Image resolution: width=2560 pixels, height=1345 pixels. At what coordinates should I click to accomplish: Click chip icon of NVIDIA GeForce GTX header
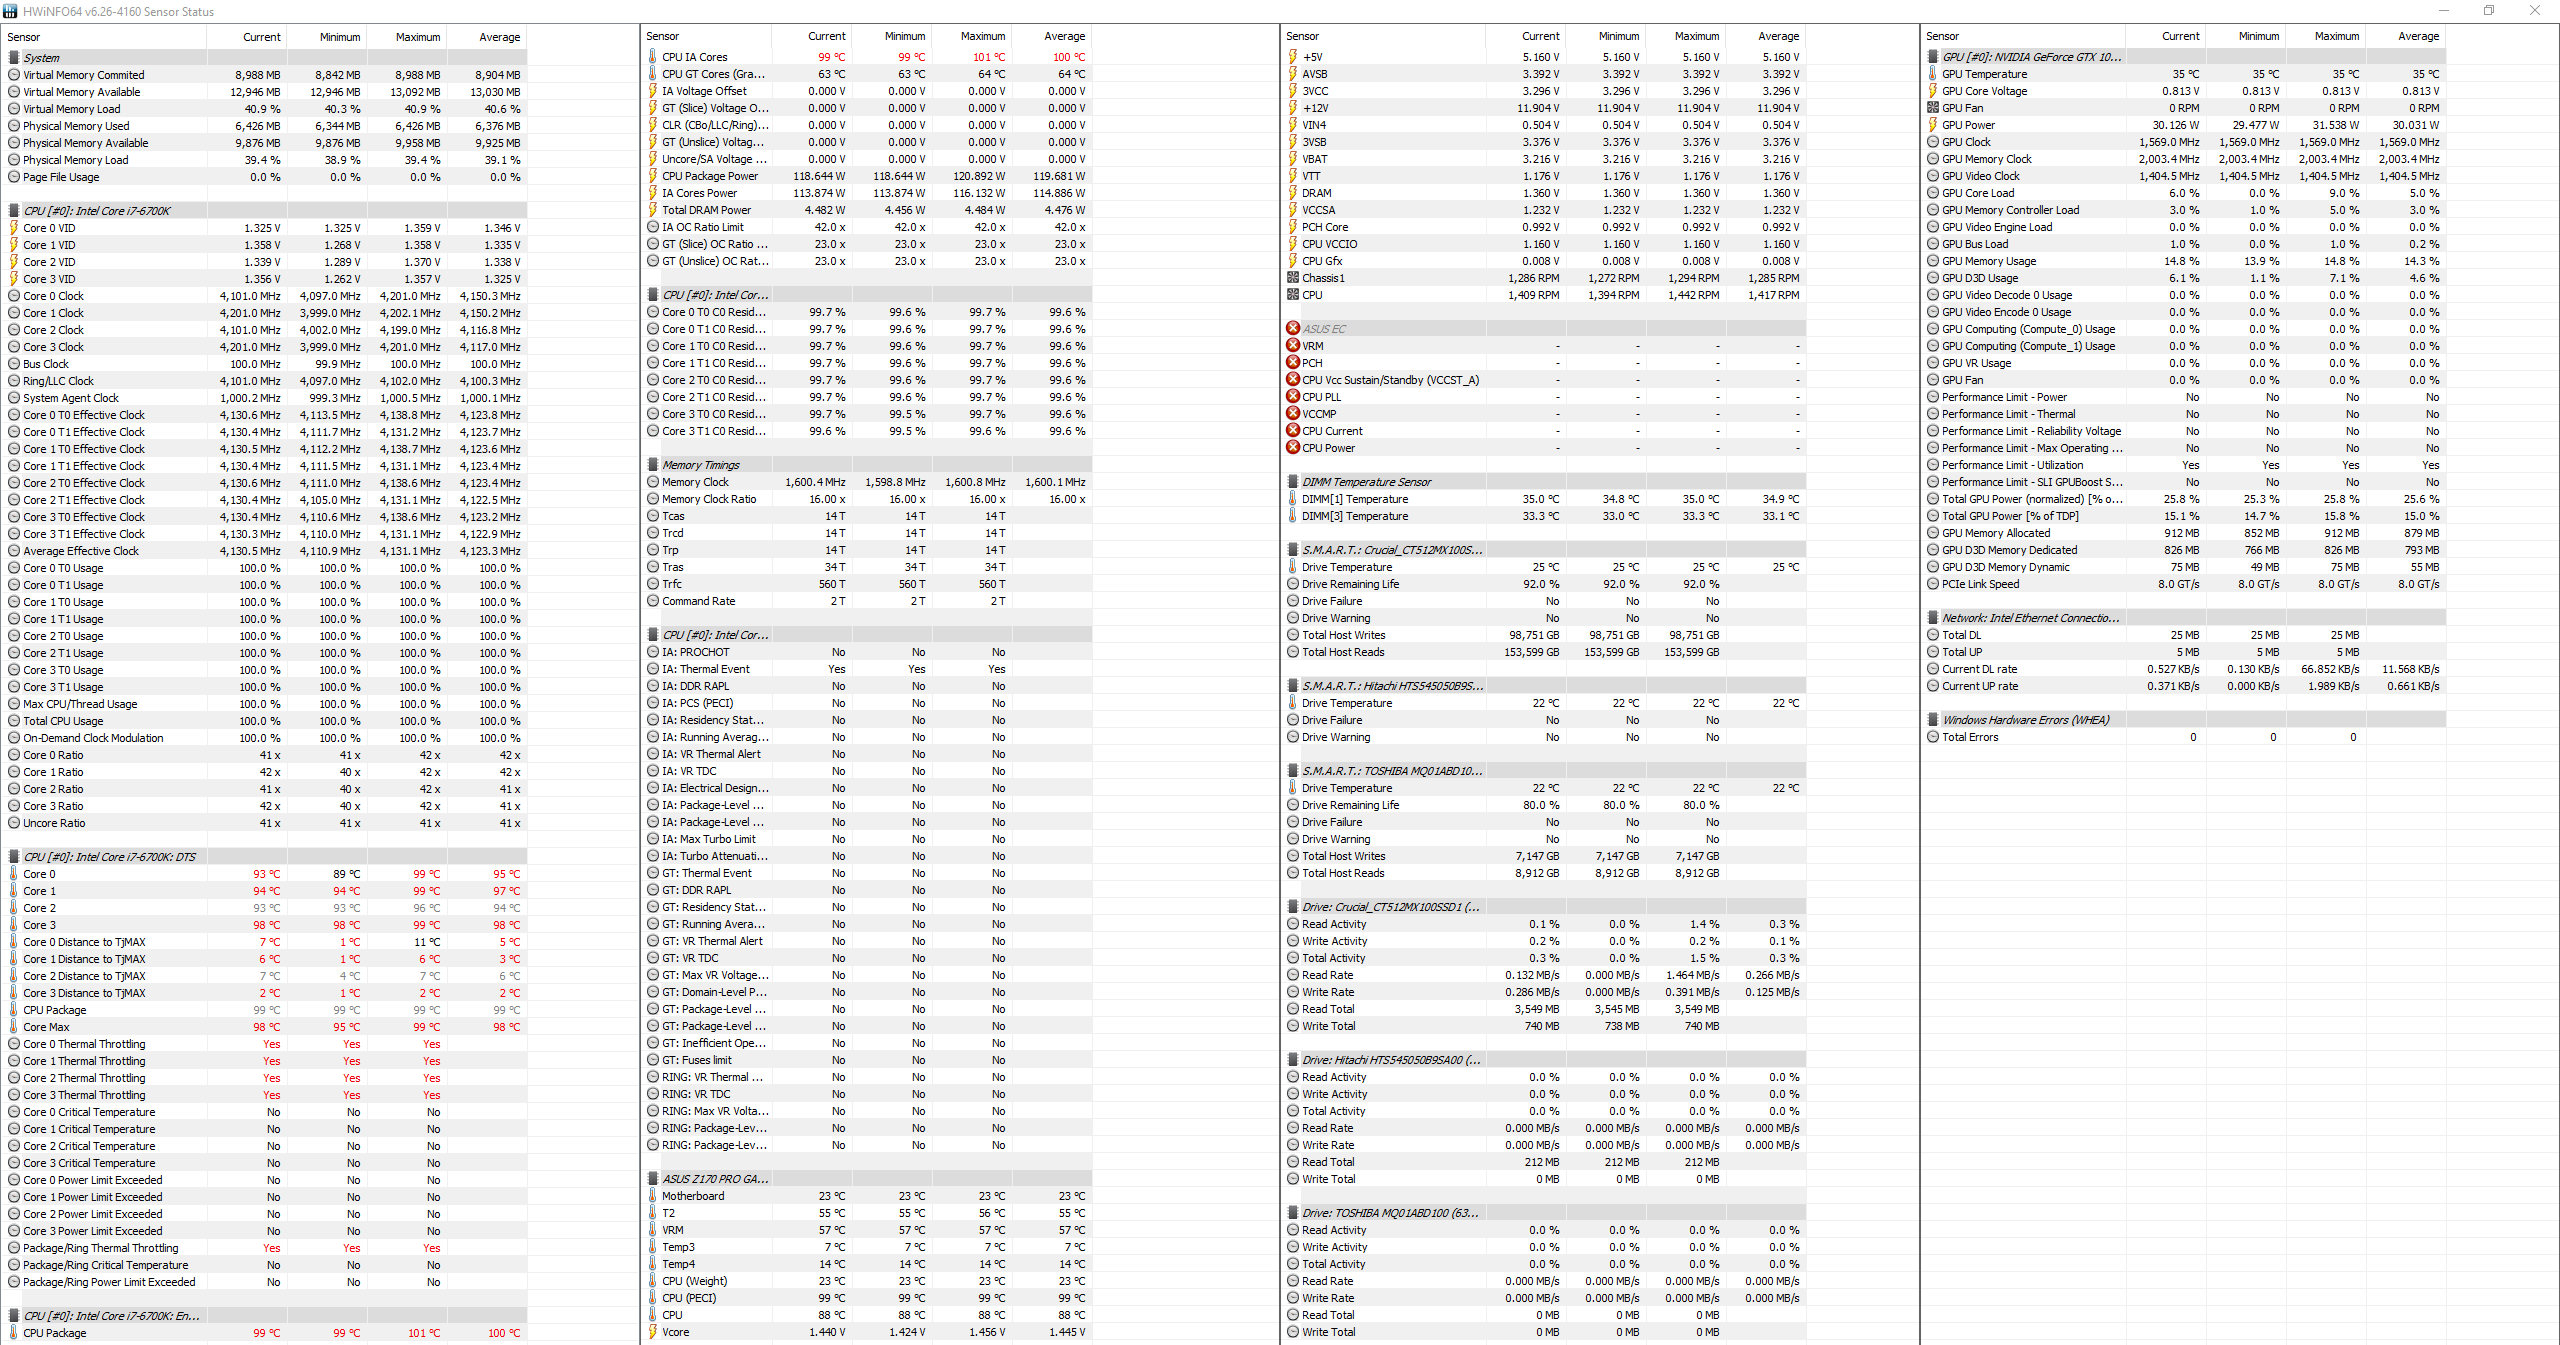coord(1932,57)
